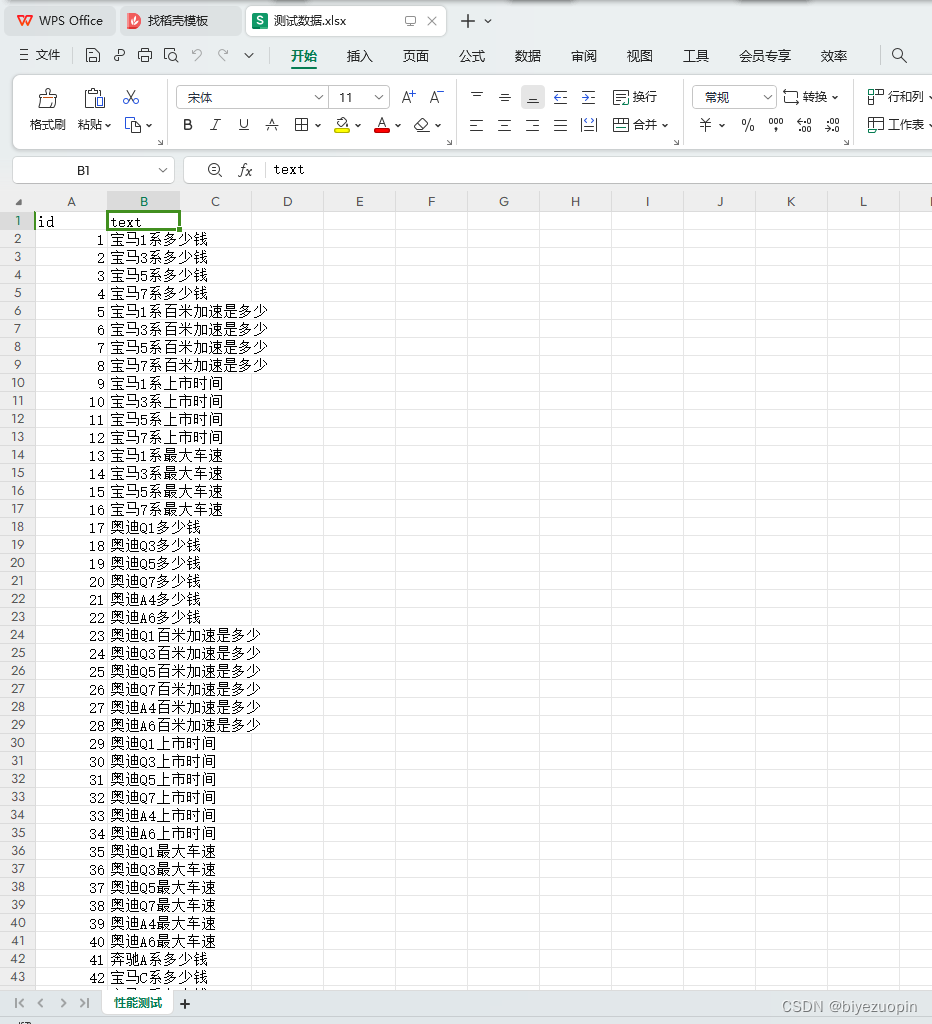
Task: Select the 性能测试 sheet tab
Action: tap(138, 1003)
